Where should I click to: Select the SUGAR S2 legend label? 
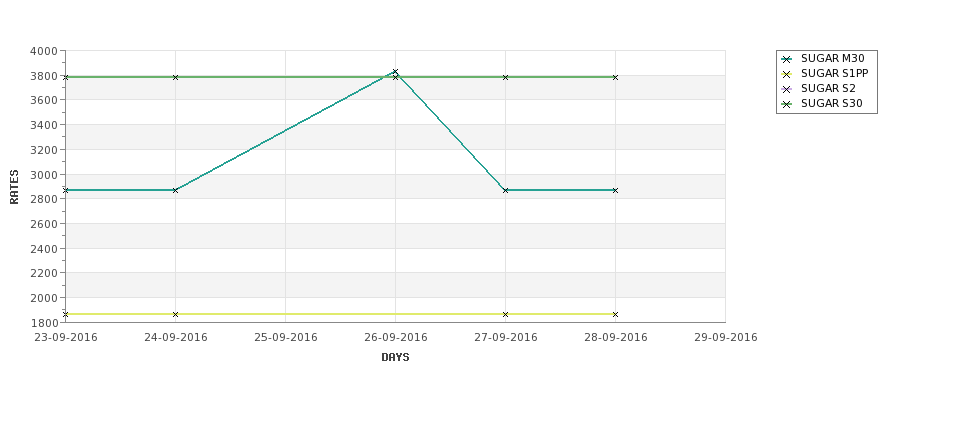828,88
